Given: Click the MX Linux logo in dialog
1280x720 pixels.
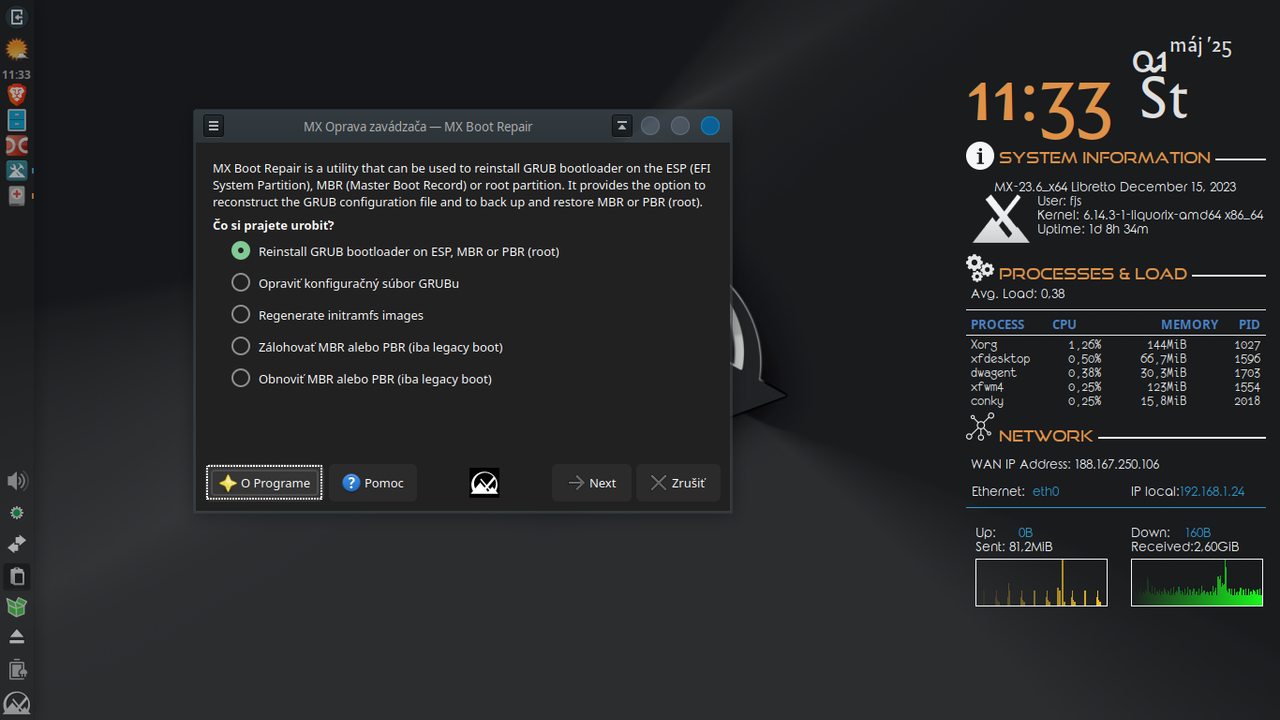Looking at the screenshot, I should pos(484,483).
